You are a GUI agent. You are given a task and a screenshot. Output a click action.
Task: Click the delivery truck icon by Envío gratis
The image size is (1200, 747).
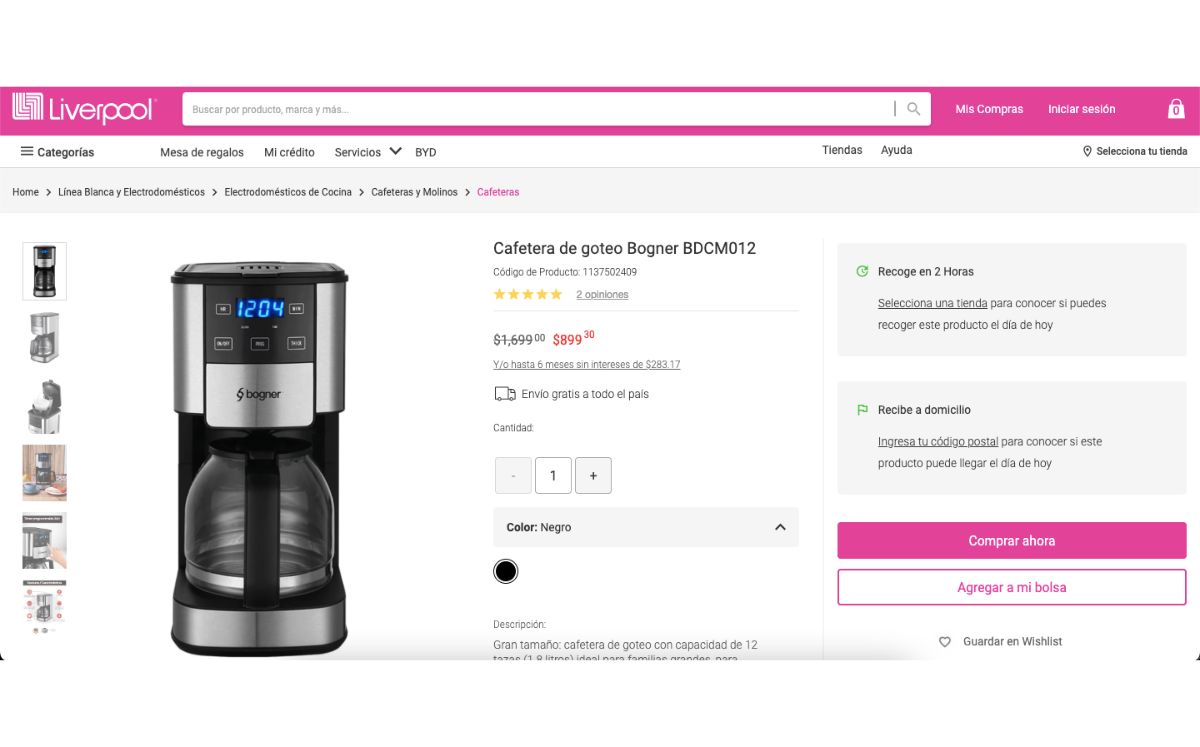(505, 394)
